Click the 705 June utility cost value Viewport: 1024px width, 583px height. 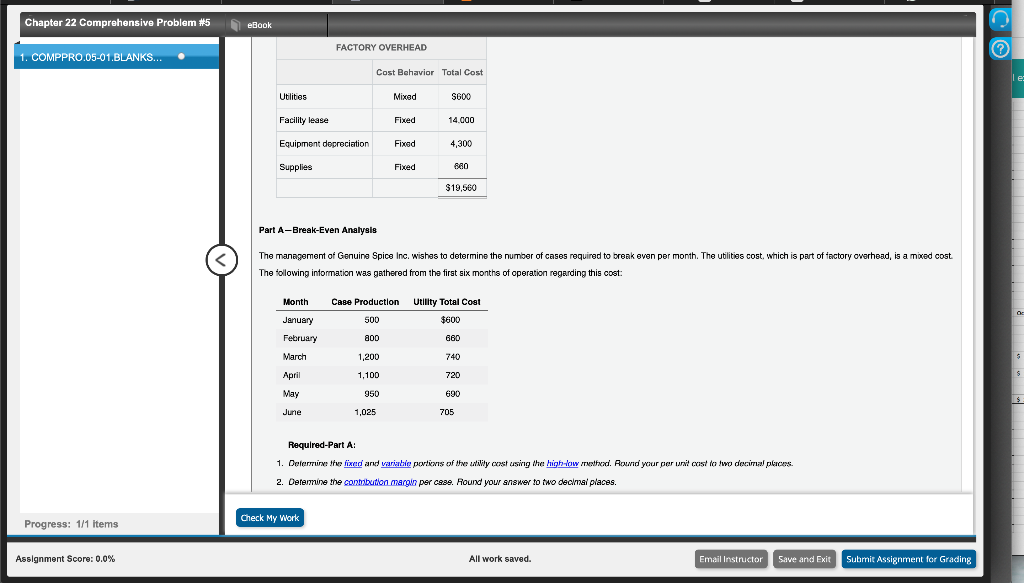(447, 412)
